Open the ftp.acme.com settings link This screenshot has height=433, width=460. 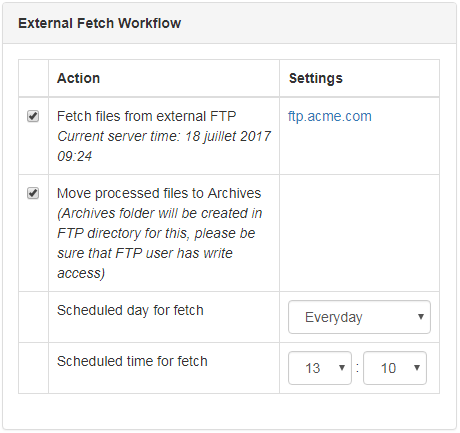click(330, 116)
